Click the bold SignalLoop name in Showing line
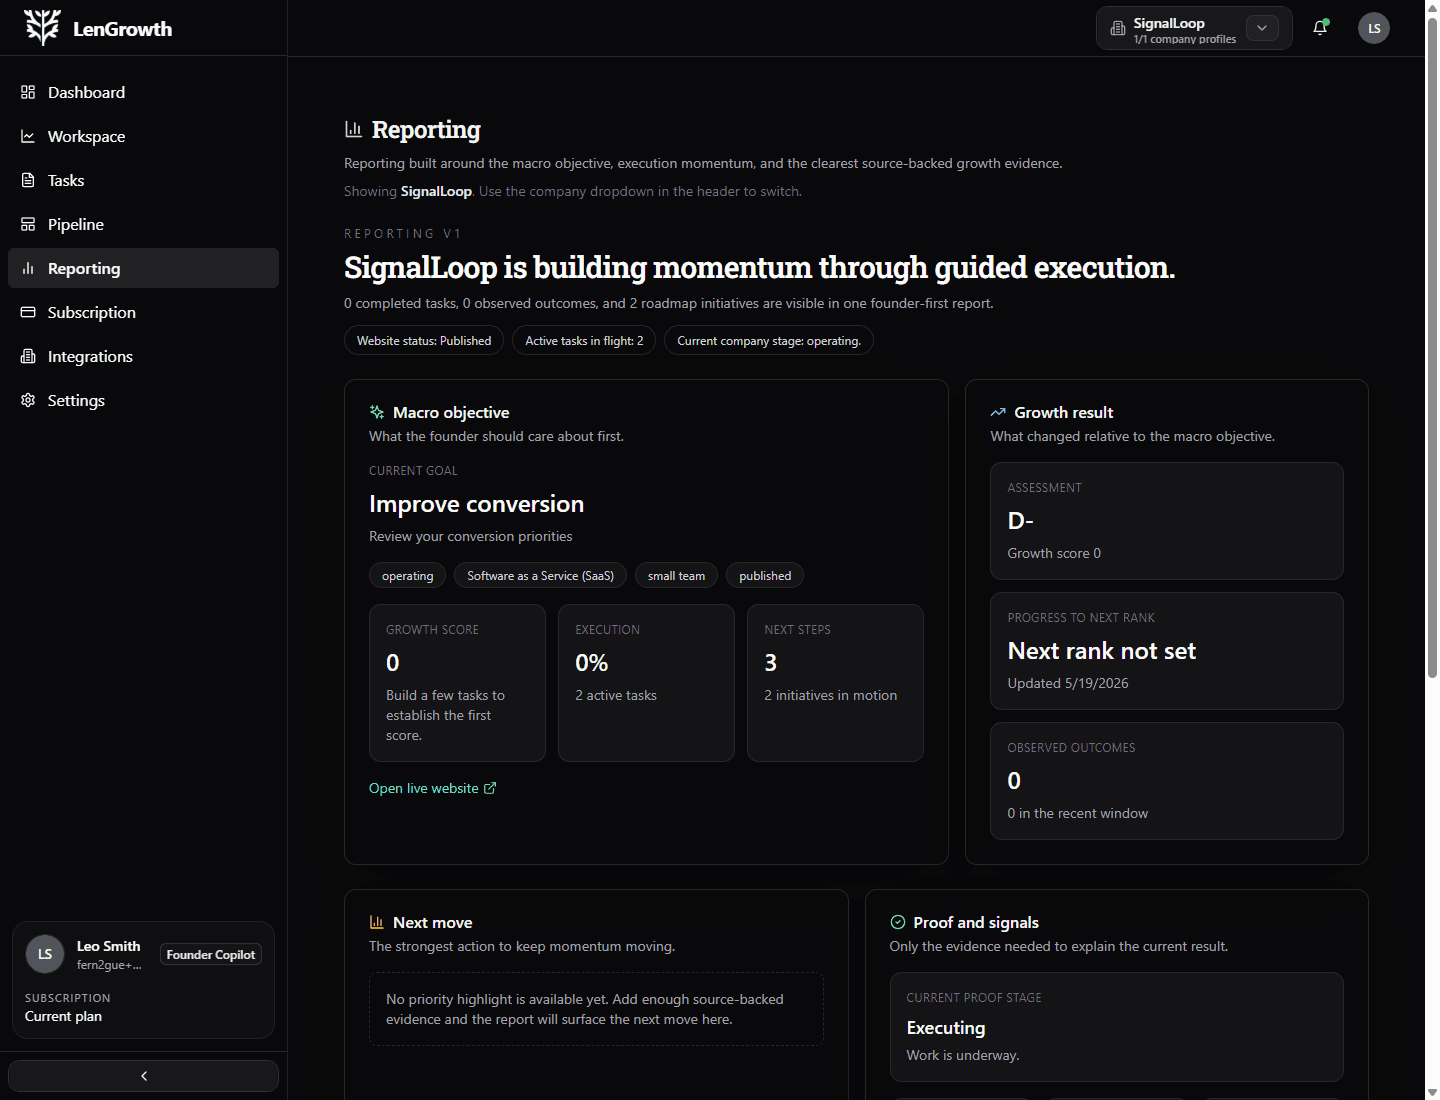 [436, 191]
